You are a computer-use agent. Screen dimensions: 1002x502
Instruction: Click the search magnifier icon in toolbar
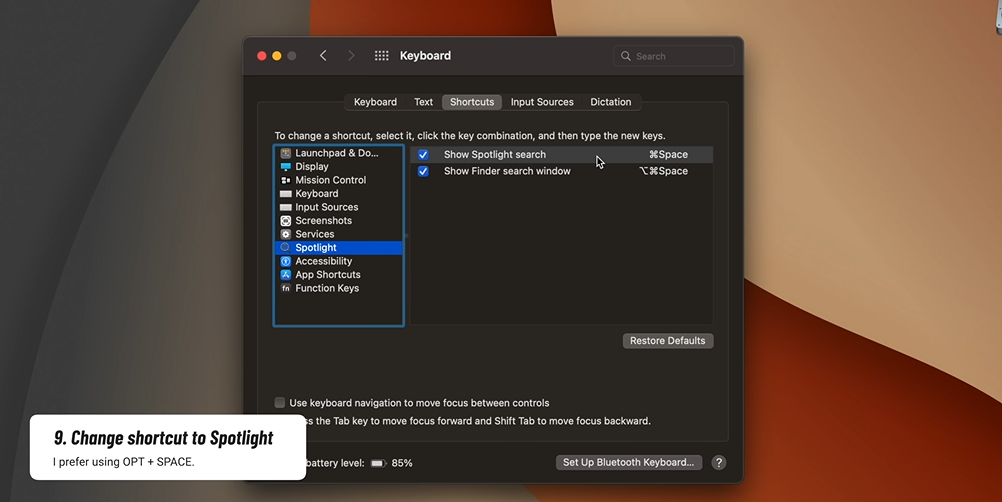[626, 56]
